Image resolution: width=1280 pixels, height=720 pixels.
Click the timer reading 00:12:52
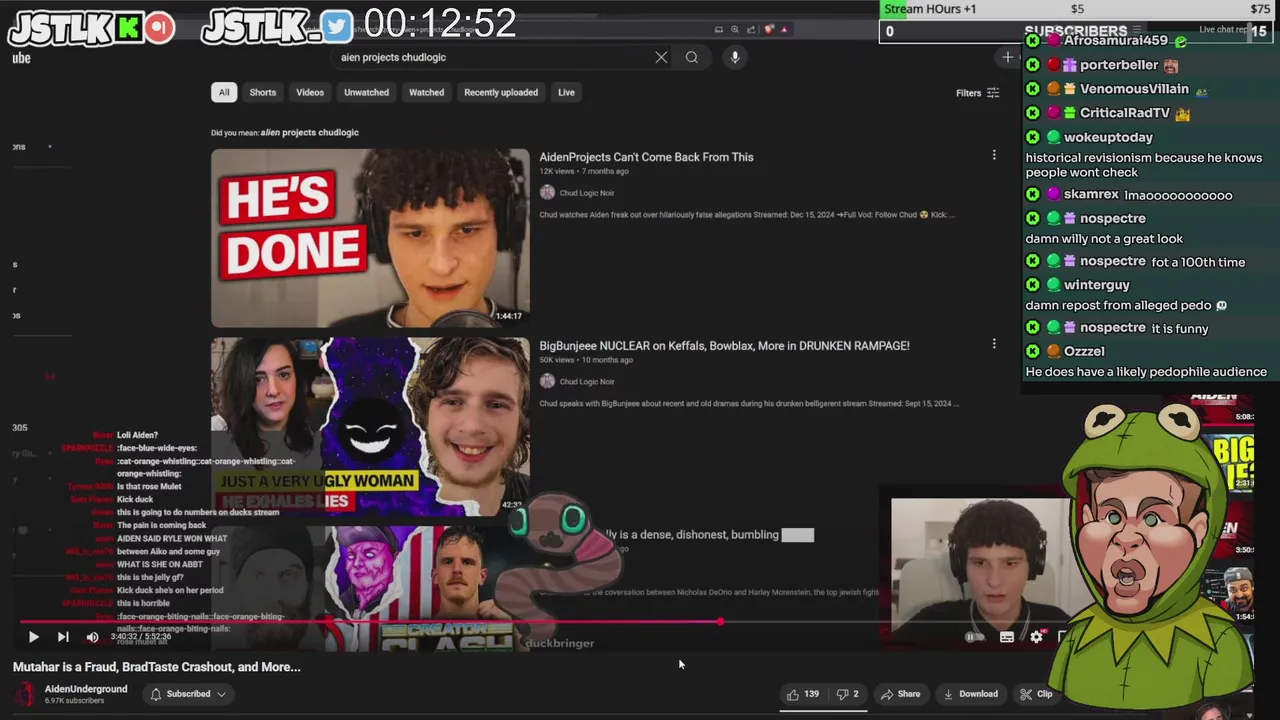pyautogui.click(x=439, y=23)
